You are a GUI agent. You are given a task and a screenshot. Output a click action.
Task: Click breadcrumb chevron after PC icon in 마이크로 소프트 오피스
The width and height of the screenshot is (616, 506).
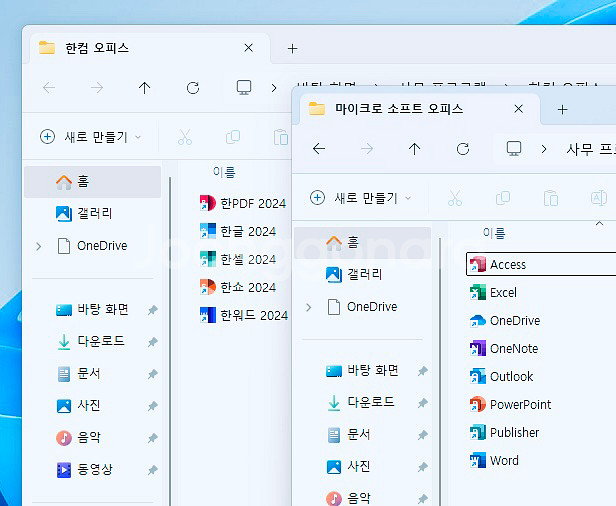pyautogui.click(x=544, y=149)
